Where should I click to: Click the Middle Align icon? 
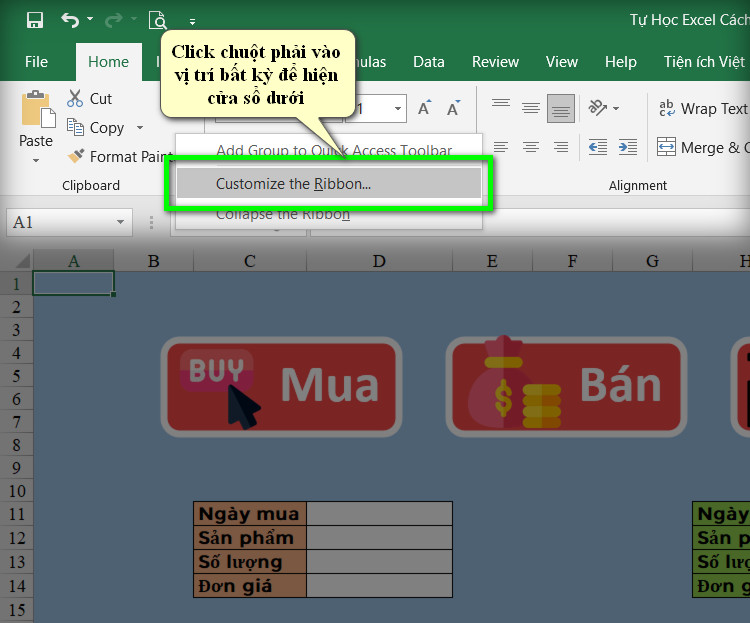click(531, 108)
